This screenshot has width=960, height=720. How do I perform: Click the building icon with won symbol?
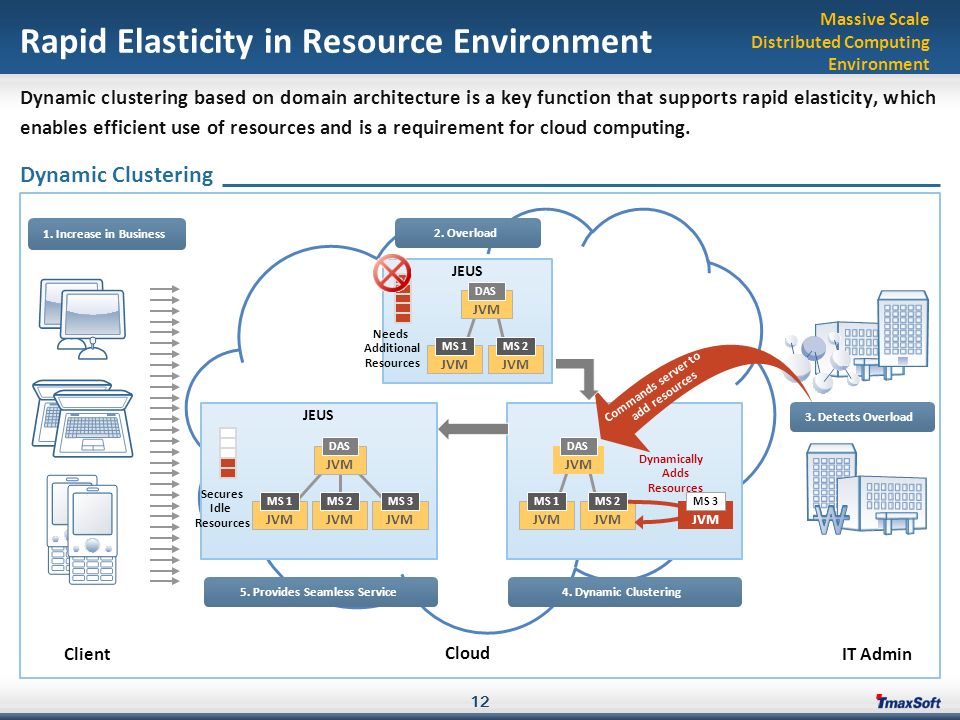click(866, 489)
